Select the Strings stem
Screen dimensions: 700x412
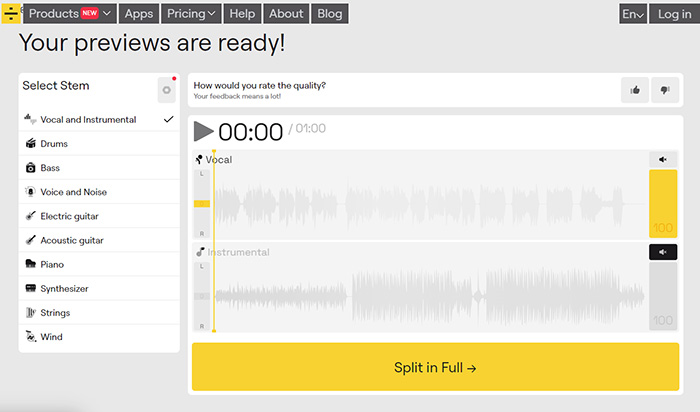(99, 312)
